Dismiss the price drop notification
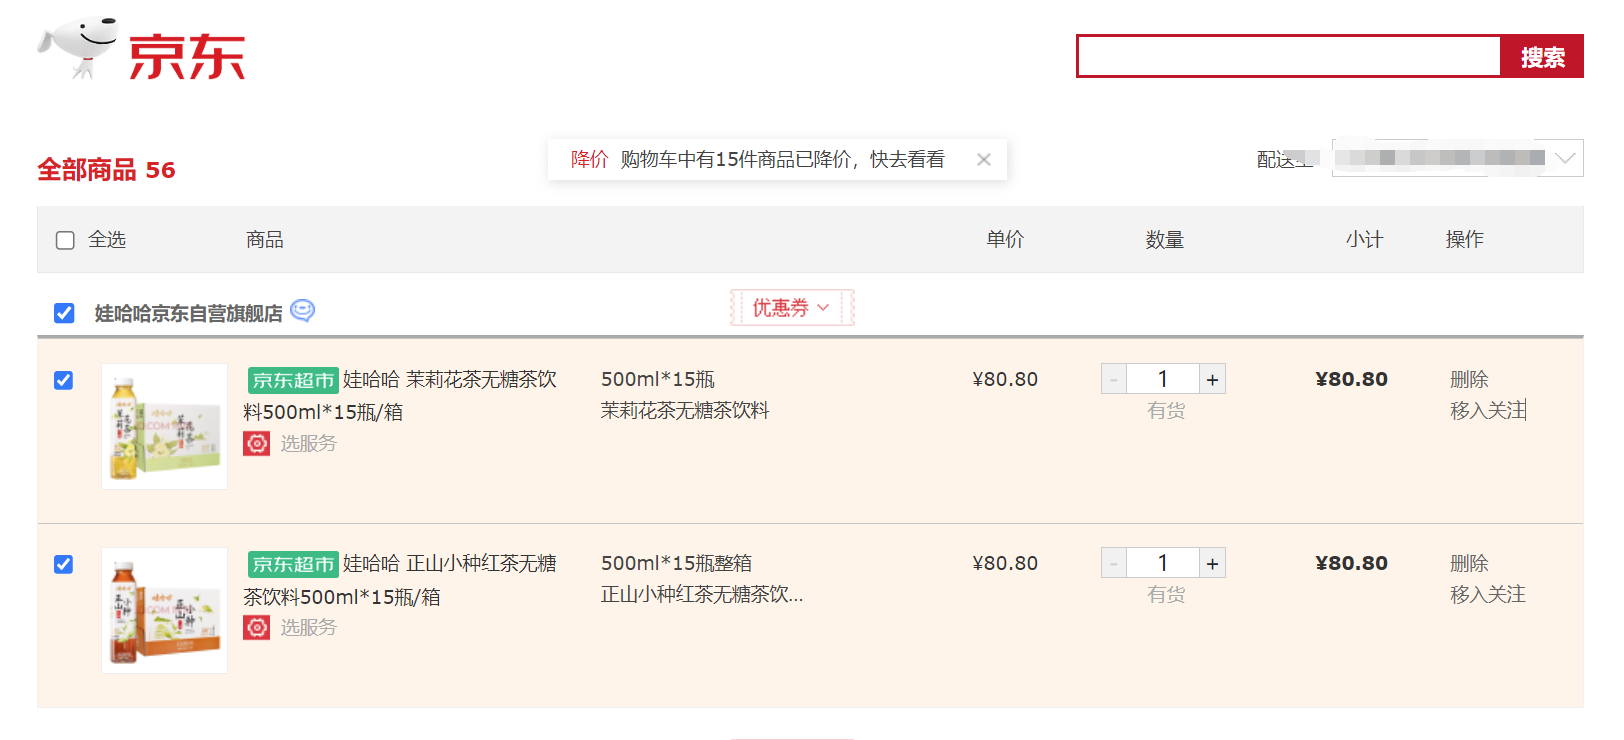Viewport: 1624px width, 740px height. [x=984, y=159]
